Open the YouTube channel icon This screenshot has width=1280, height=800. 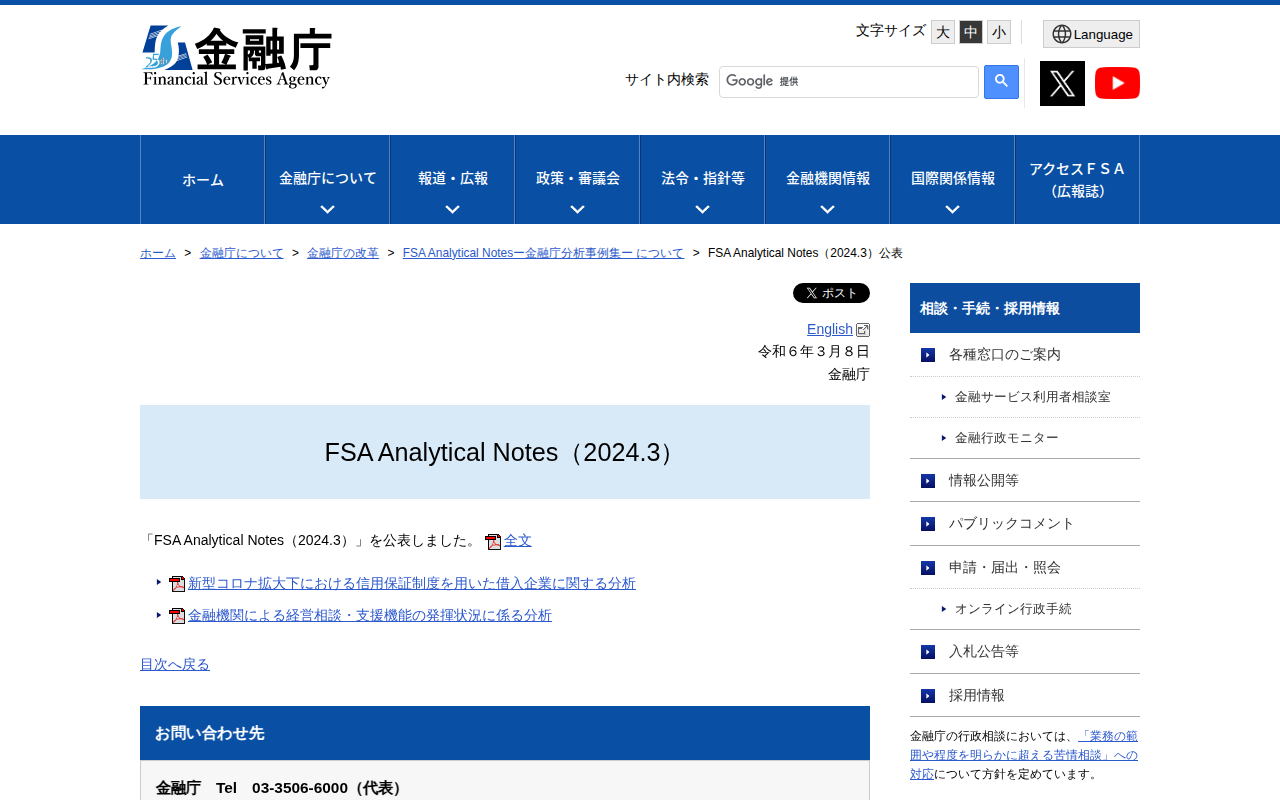pyautogui.click(x=1117, y=83)
